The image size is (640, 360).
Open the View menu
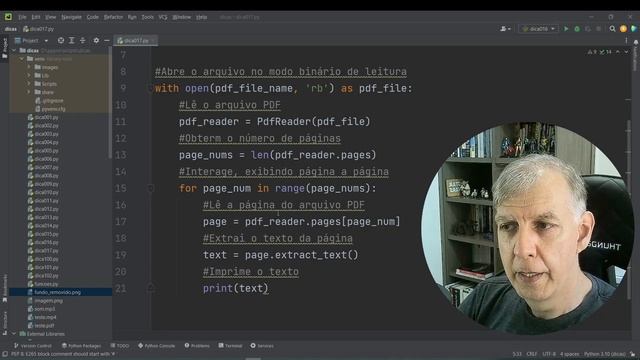pos(51,17)
